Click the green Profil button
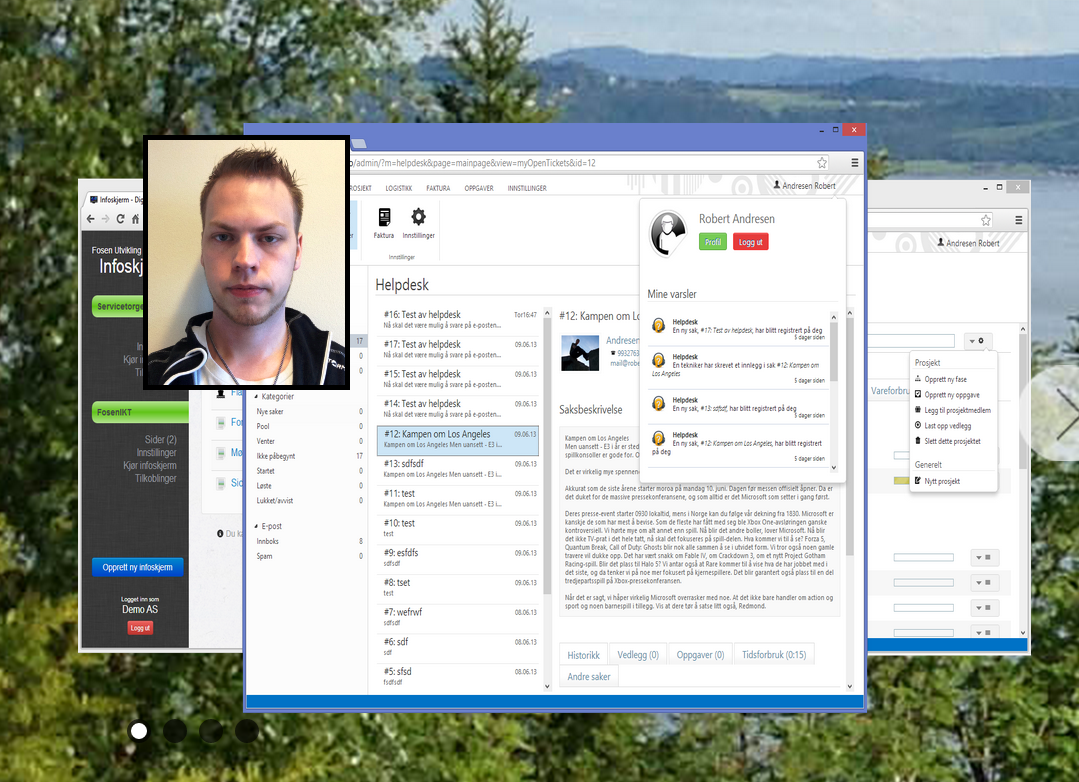The width and height of the screenshot is (1079, 782). tap(713, 242)
